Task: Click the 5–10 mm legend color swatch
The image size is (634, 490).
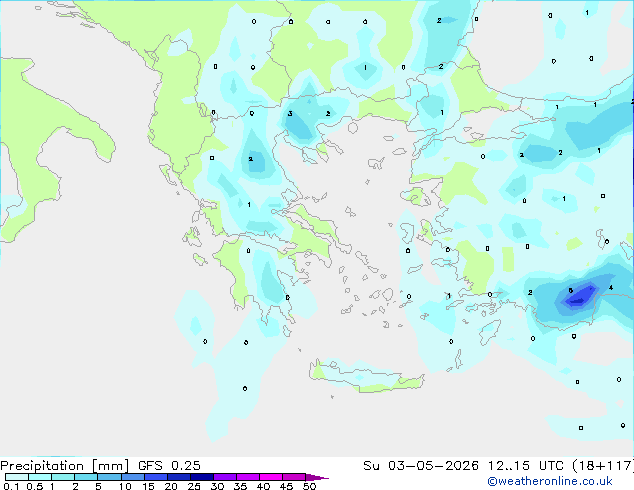Action: coord(109,477)
